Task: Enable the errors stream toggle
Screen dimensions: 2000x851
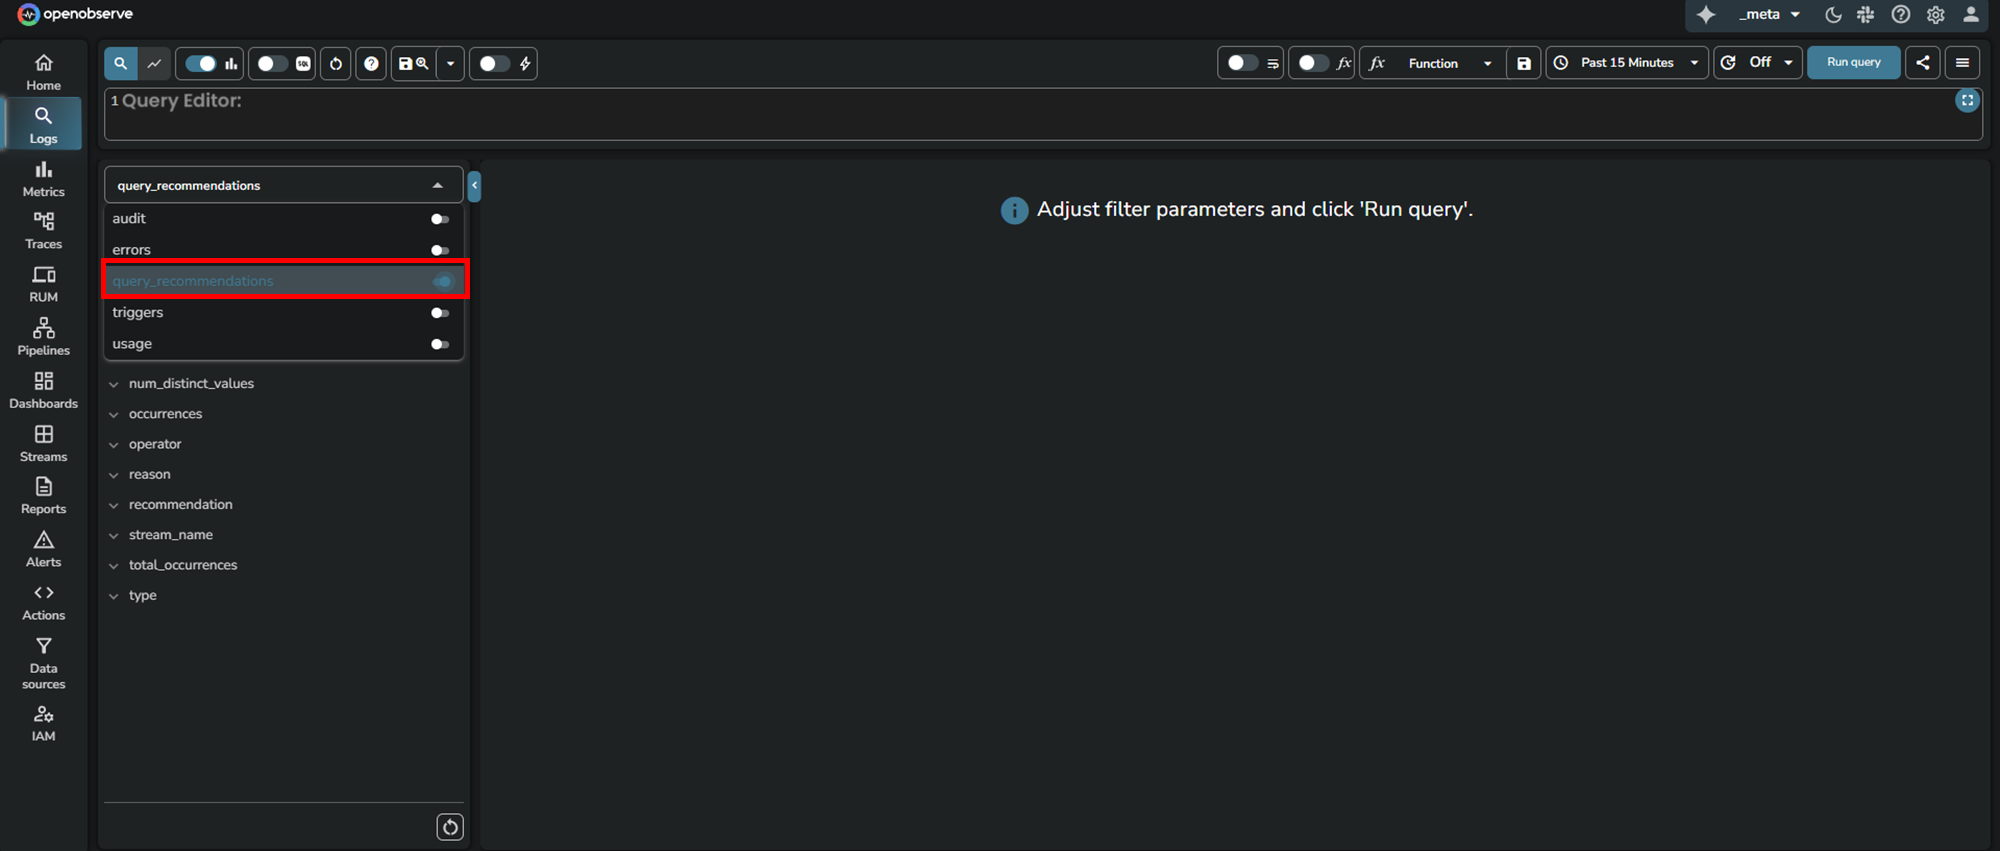Action: (439, 250)
